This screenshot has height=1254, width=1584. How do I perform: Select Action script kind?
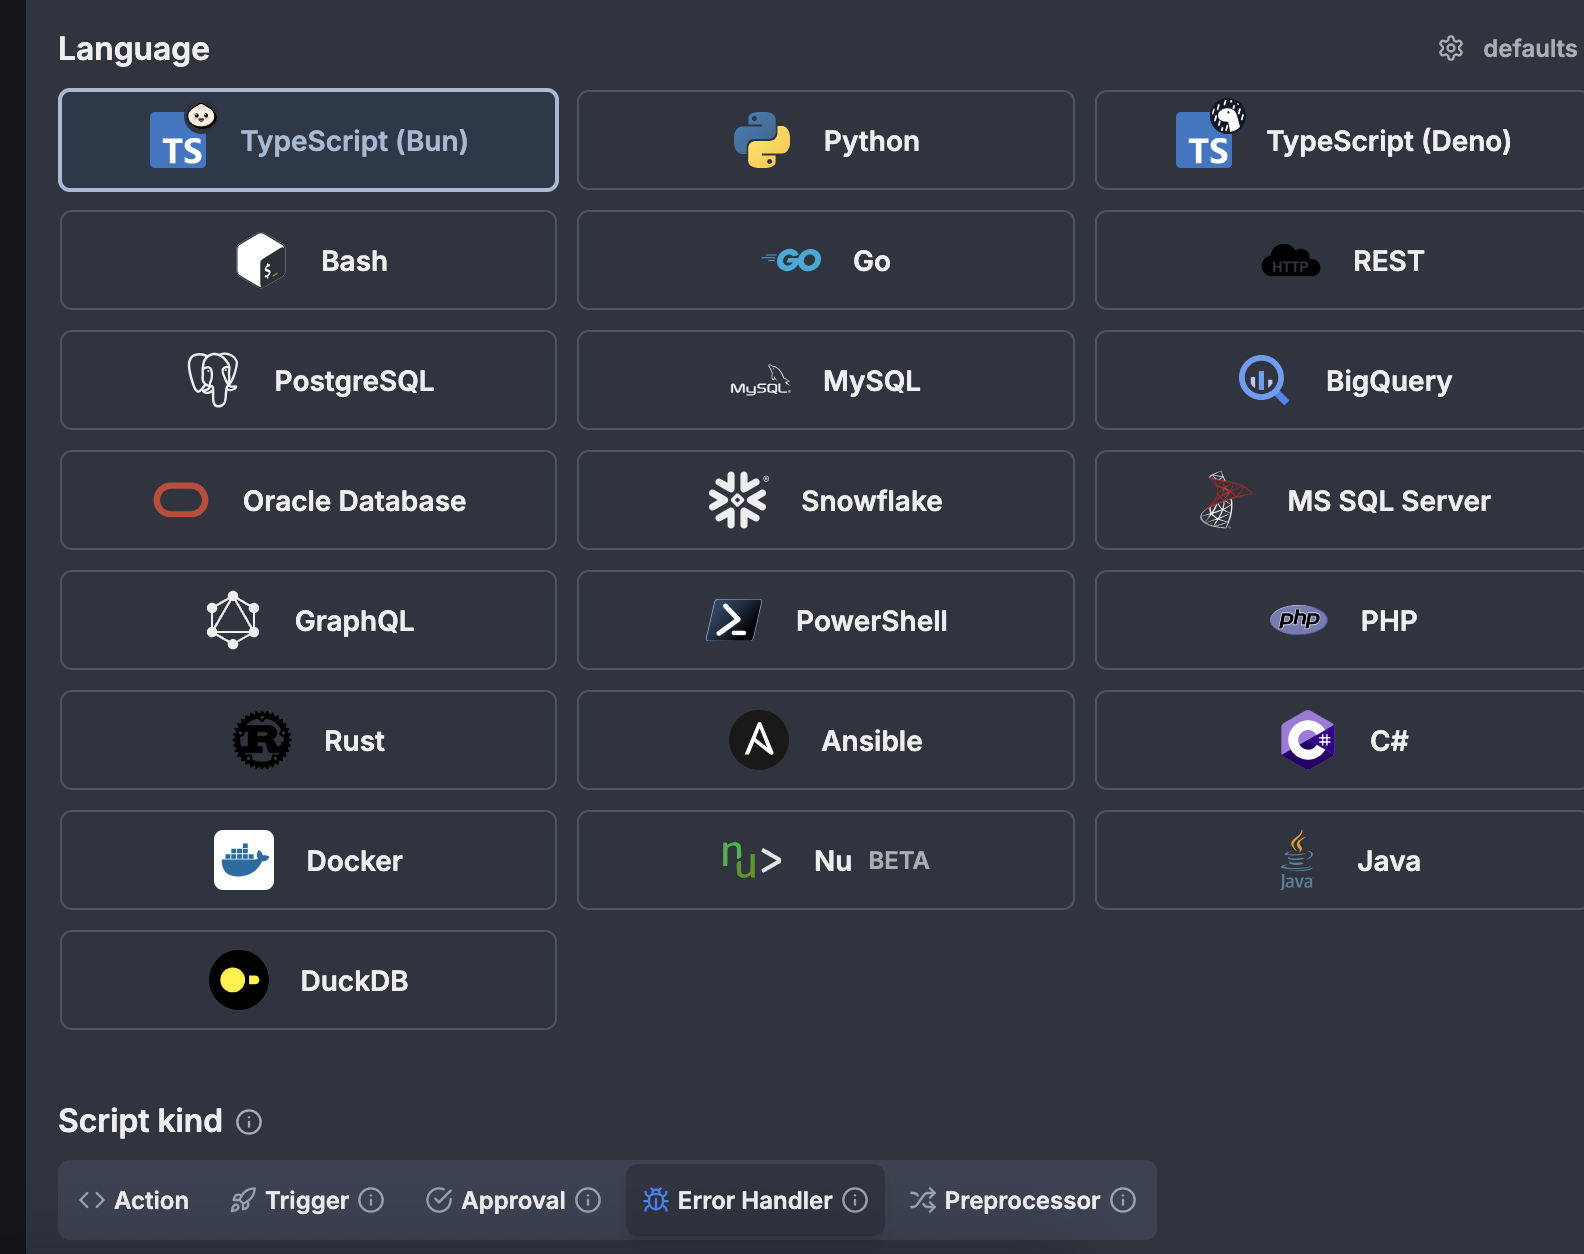[x=134, y=1200]
